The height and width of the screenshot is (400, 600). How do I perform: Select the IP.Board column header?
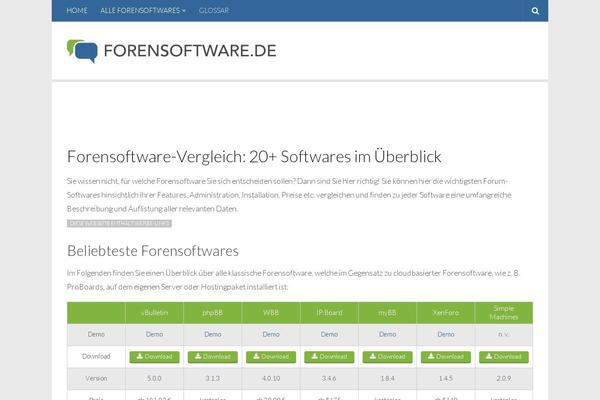click(x=329, y=313)
